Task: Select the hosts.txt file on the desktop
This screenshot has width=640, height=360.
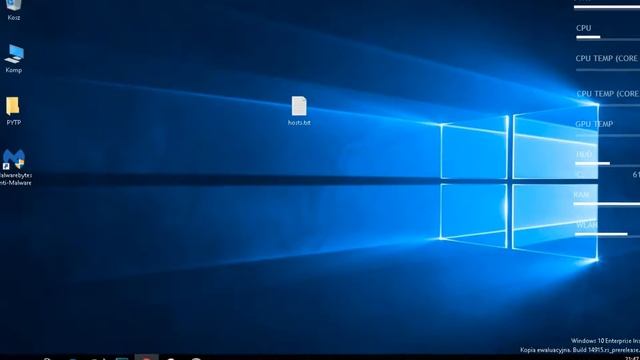Action: [299, 111]
